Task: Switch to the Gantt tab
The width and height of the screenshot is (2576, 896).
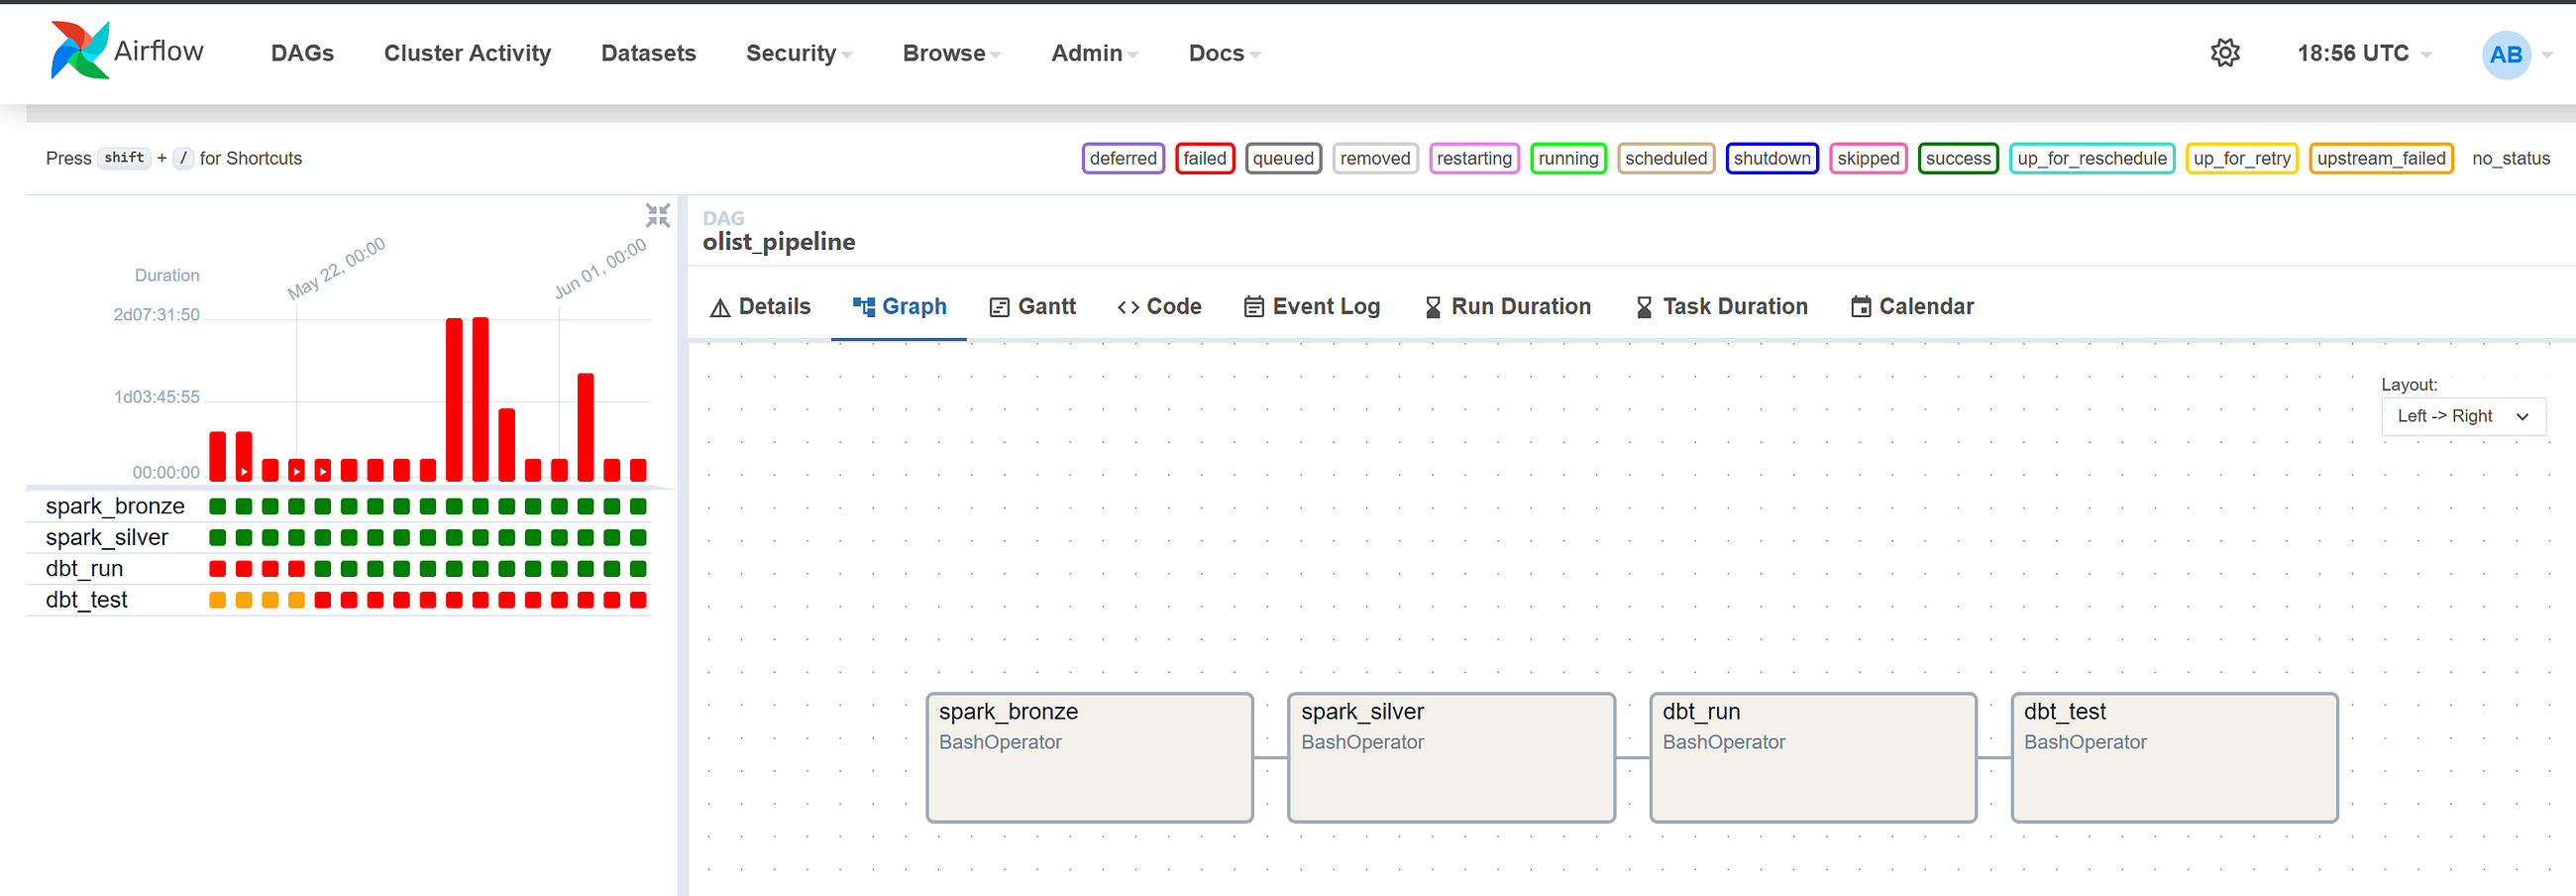Action: point(1032,307)
